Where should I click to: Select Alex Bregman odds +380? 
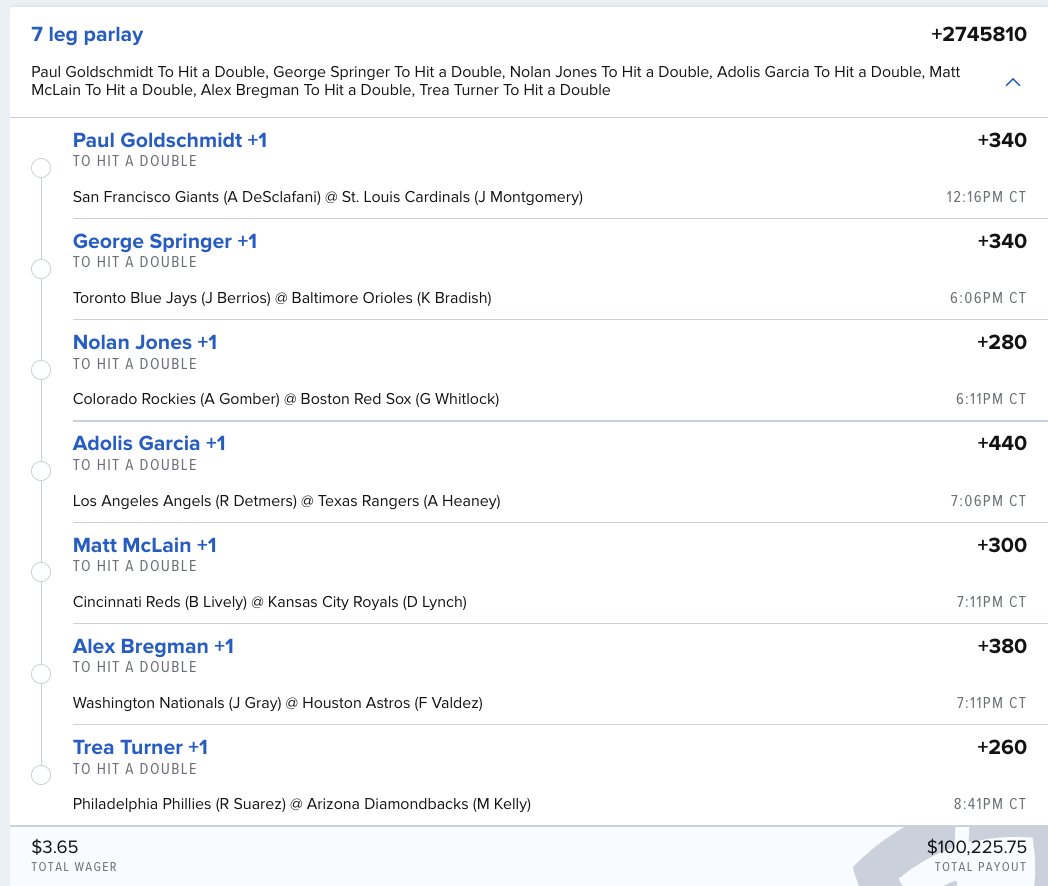[x=1001, y=646]
